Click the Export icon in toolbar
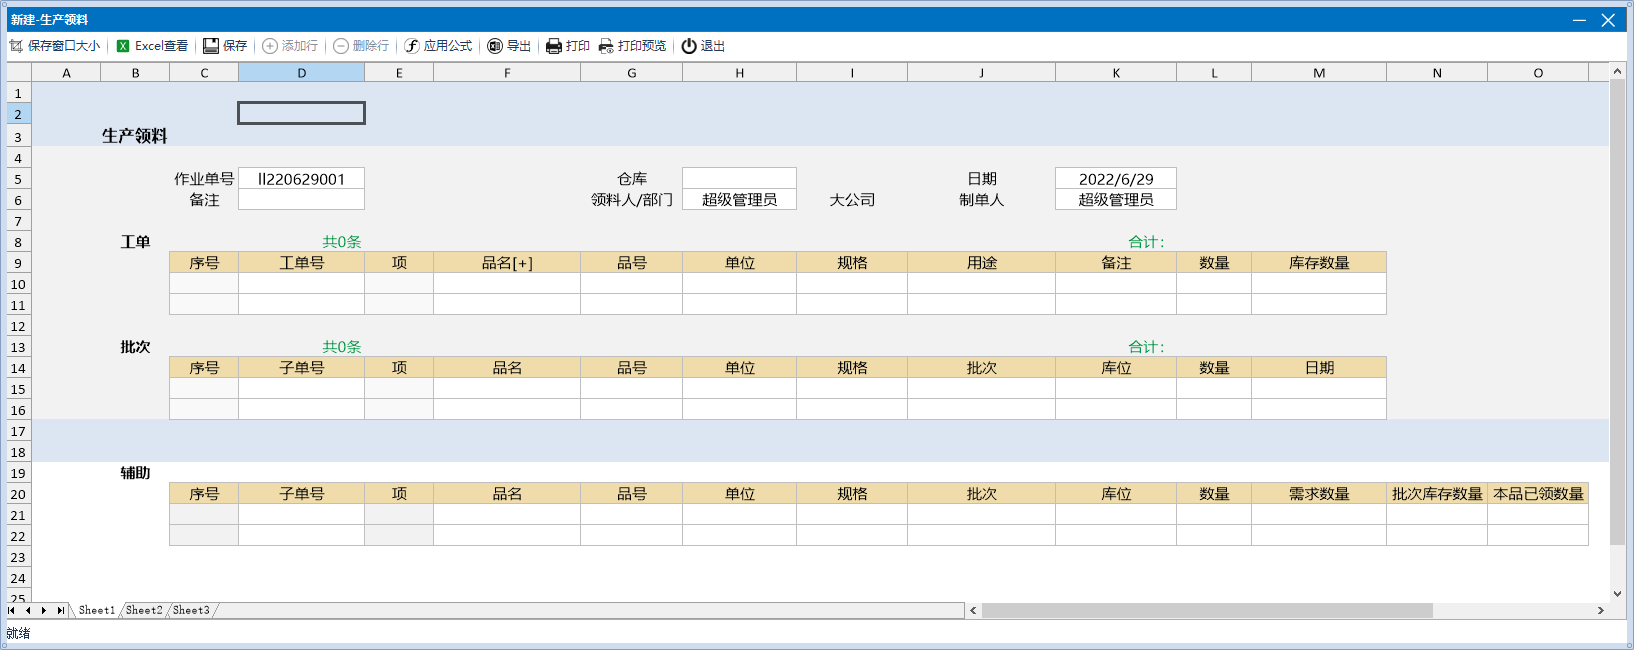 (495, 46)
